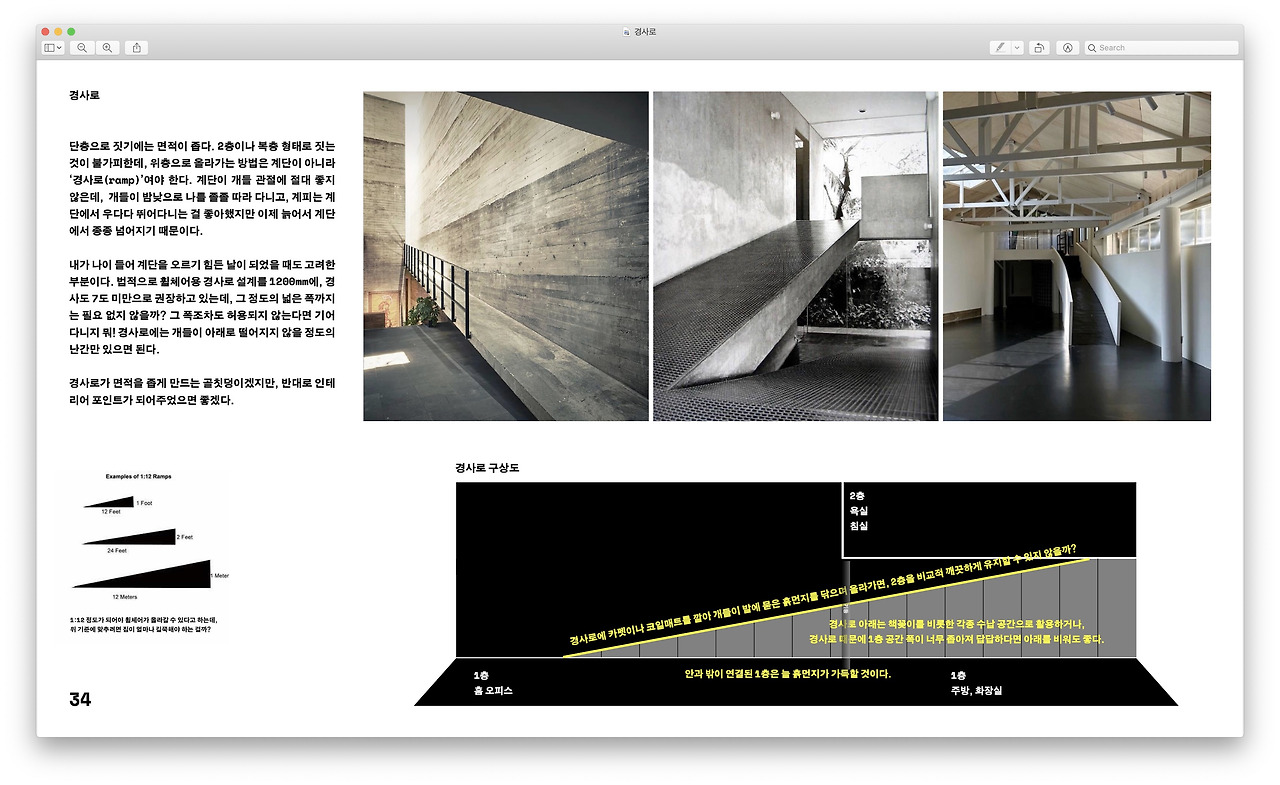Click the Zoom Out magnifier button
Screen dimensions: 1280x785
point(82,47)
